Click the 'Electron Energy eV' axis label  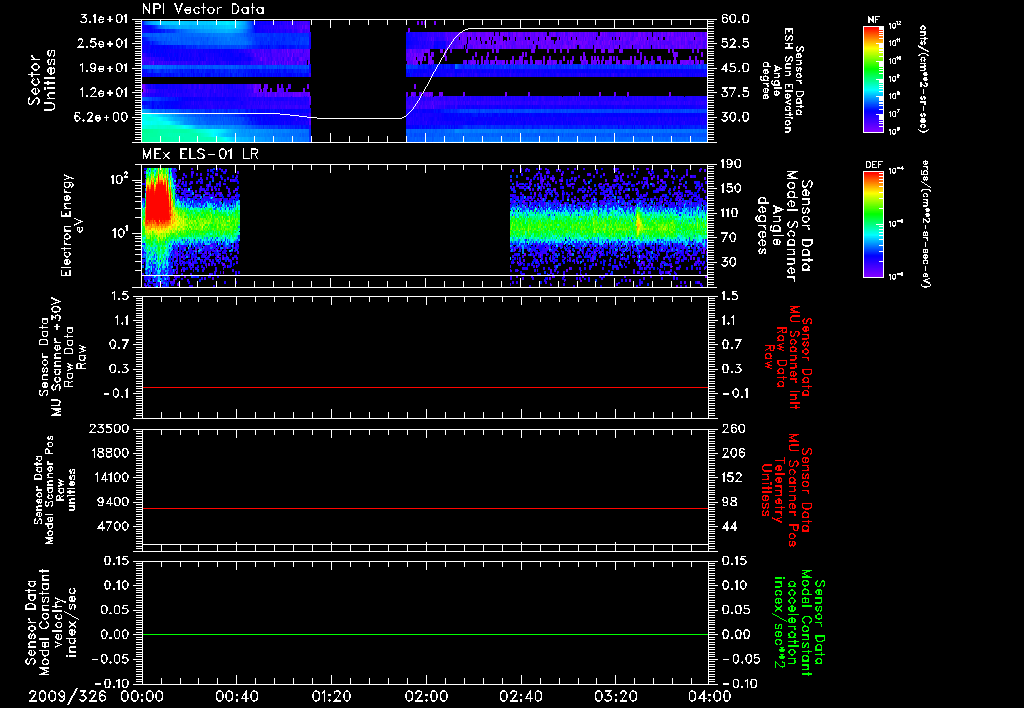[72, 225]
